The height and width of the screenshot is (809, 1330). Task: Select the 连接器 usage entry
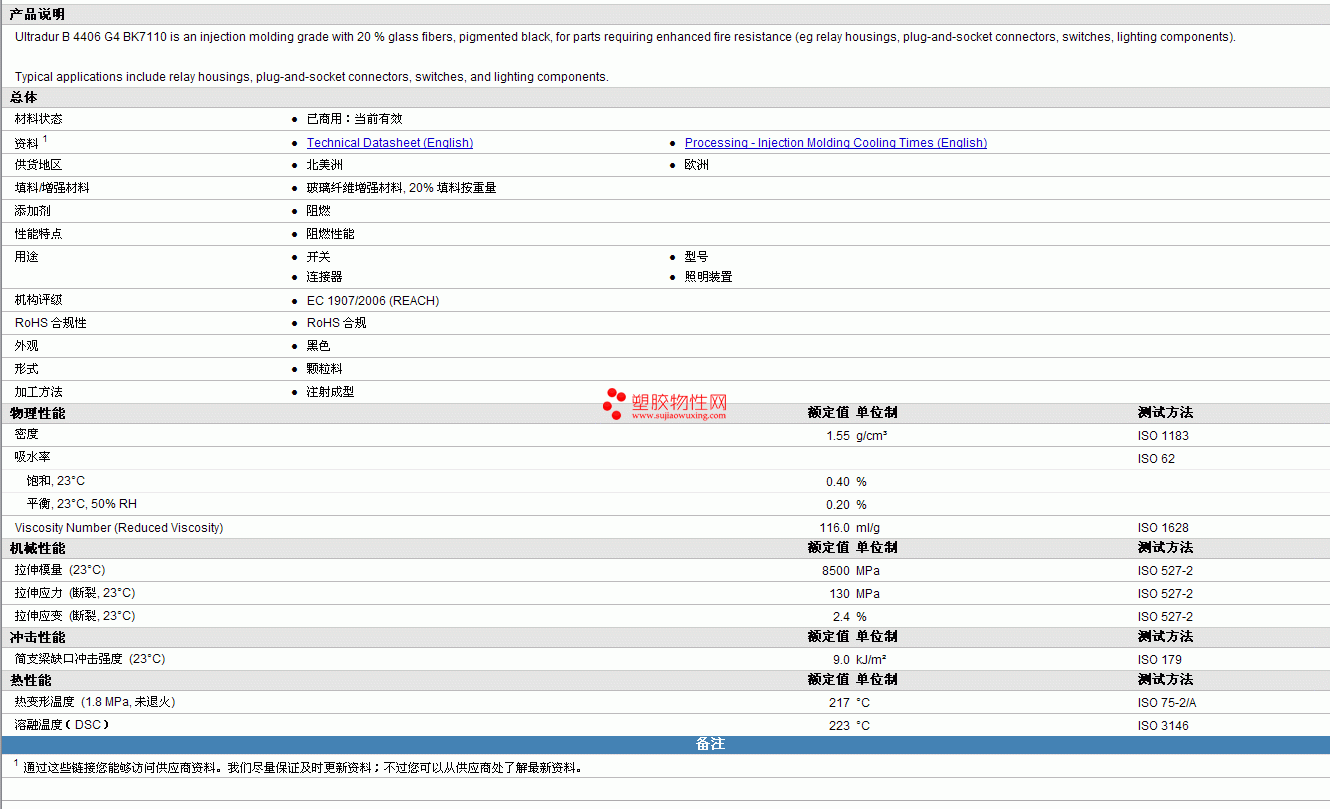(324, 277)
